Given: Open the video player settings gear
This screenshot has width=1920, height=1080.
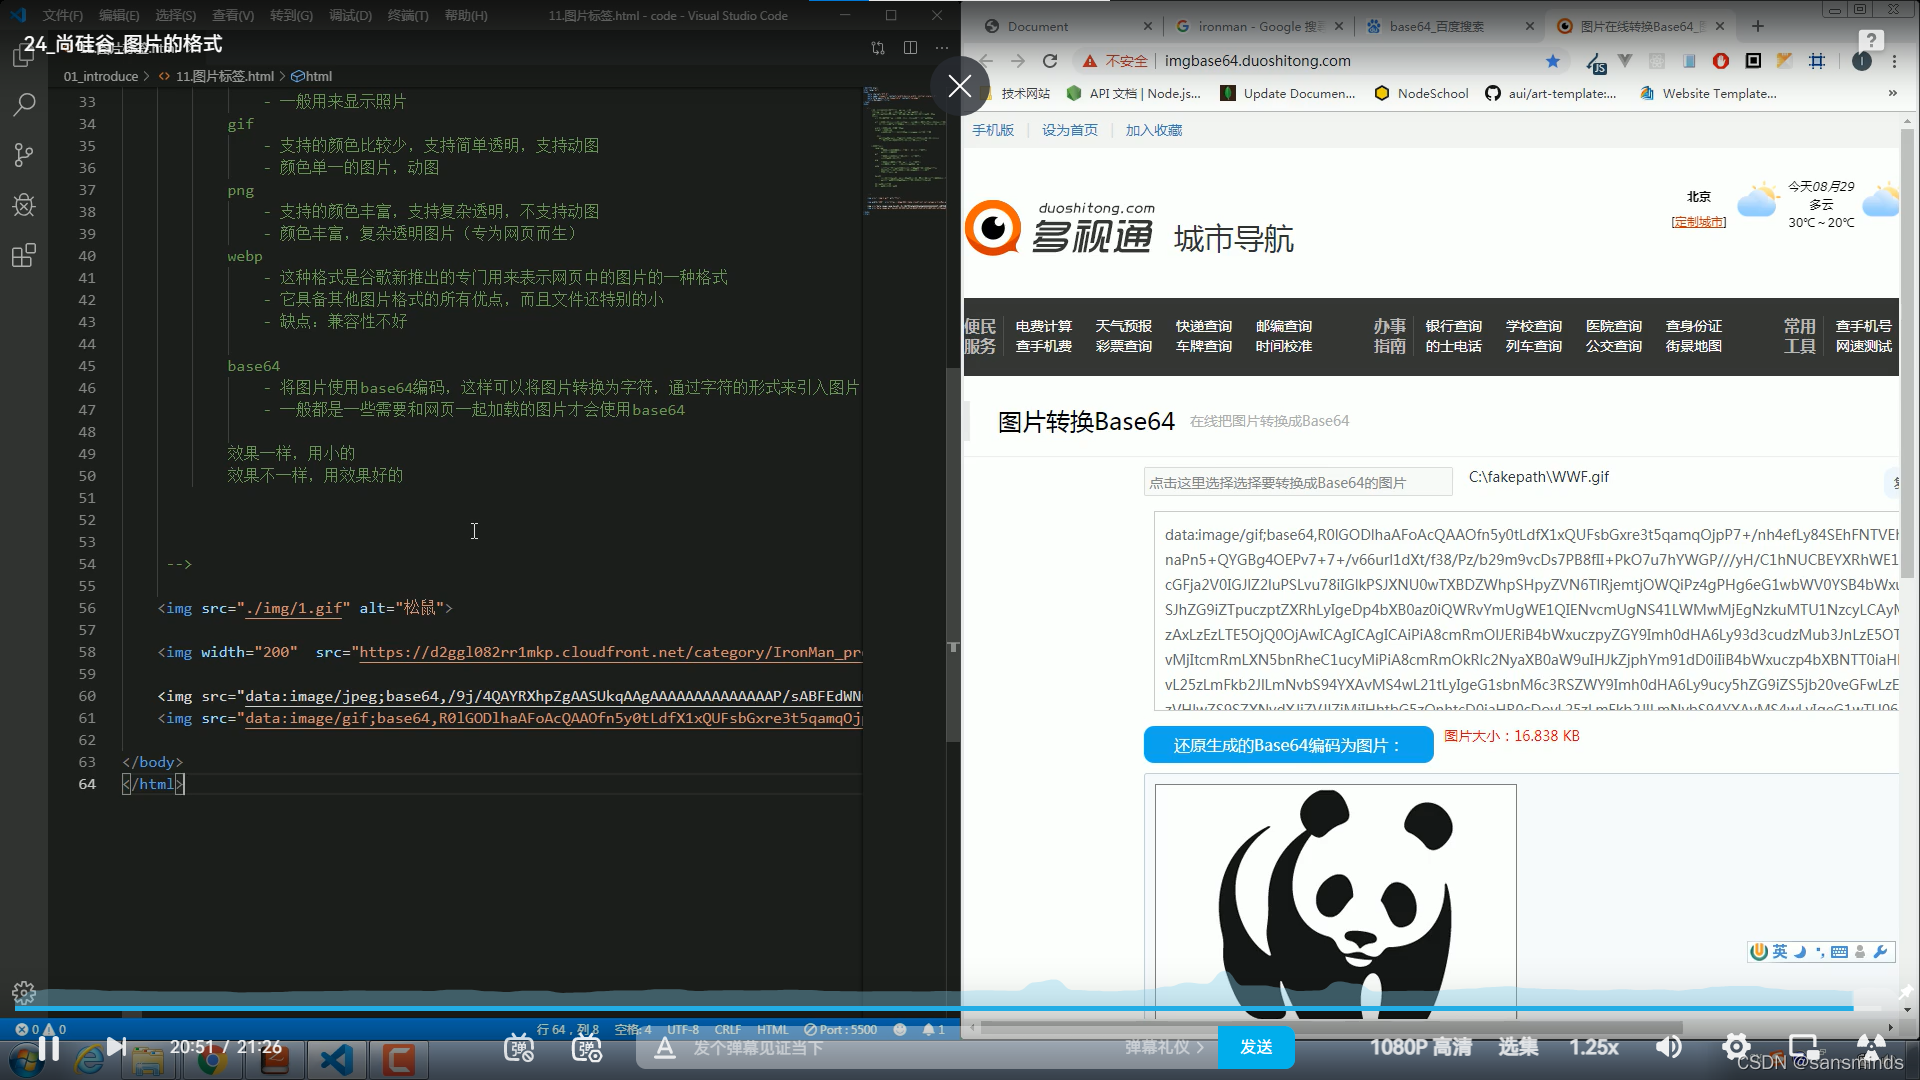Looking at the screenshot, I should (1736, 1047).
